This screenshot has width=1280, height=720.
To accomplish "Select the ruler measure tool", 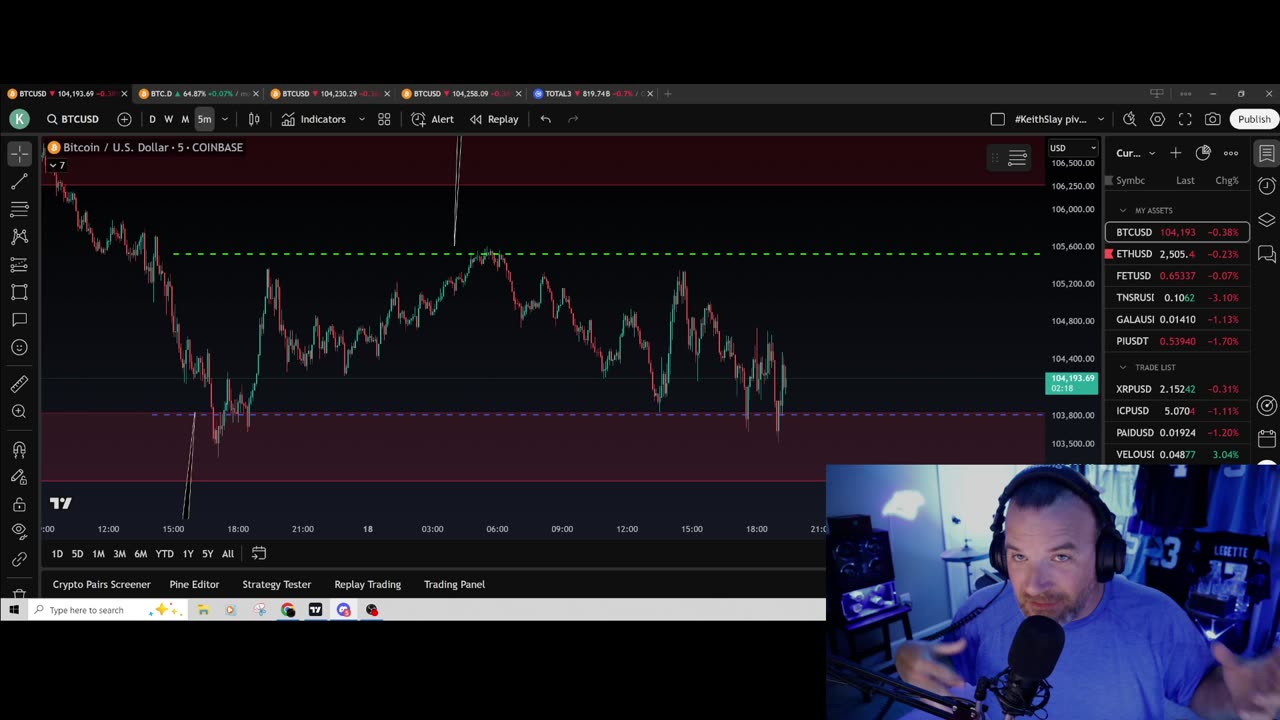I will point(19,384).
